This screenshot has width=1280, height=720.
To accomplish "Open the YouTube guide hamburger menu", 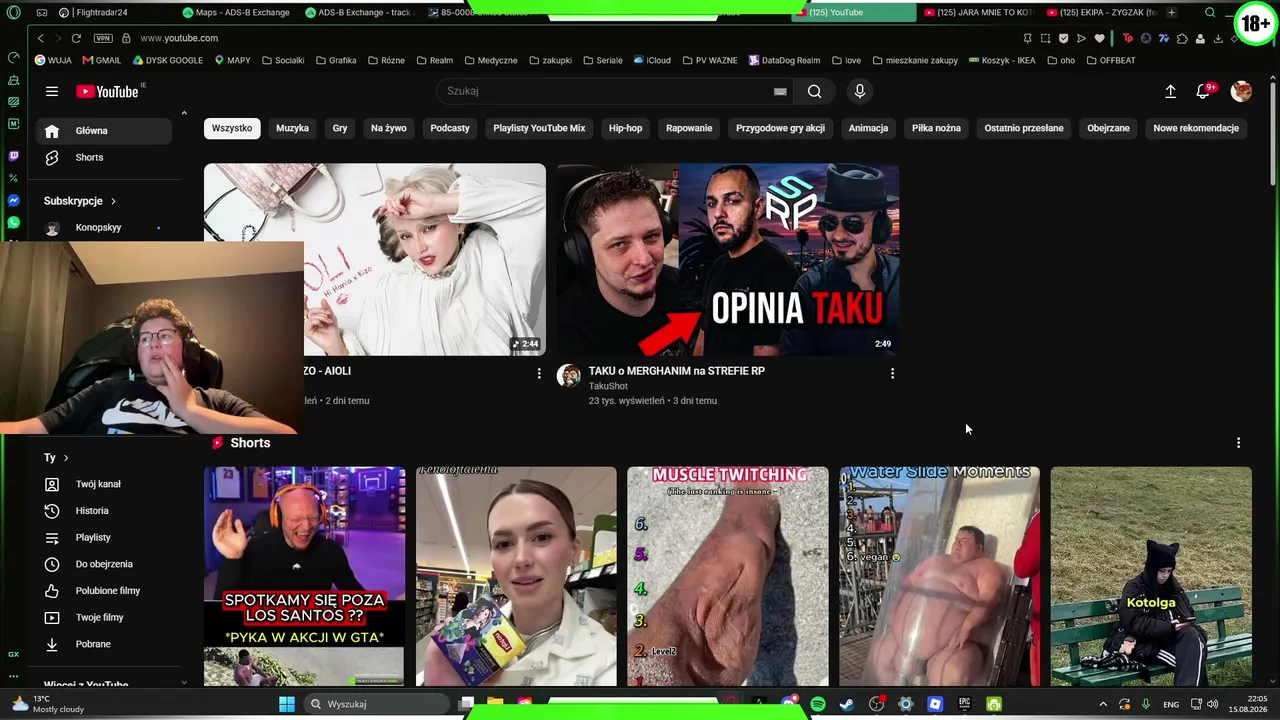I will point(52,91).
